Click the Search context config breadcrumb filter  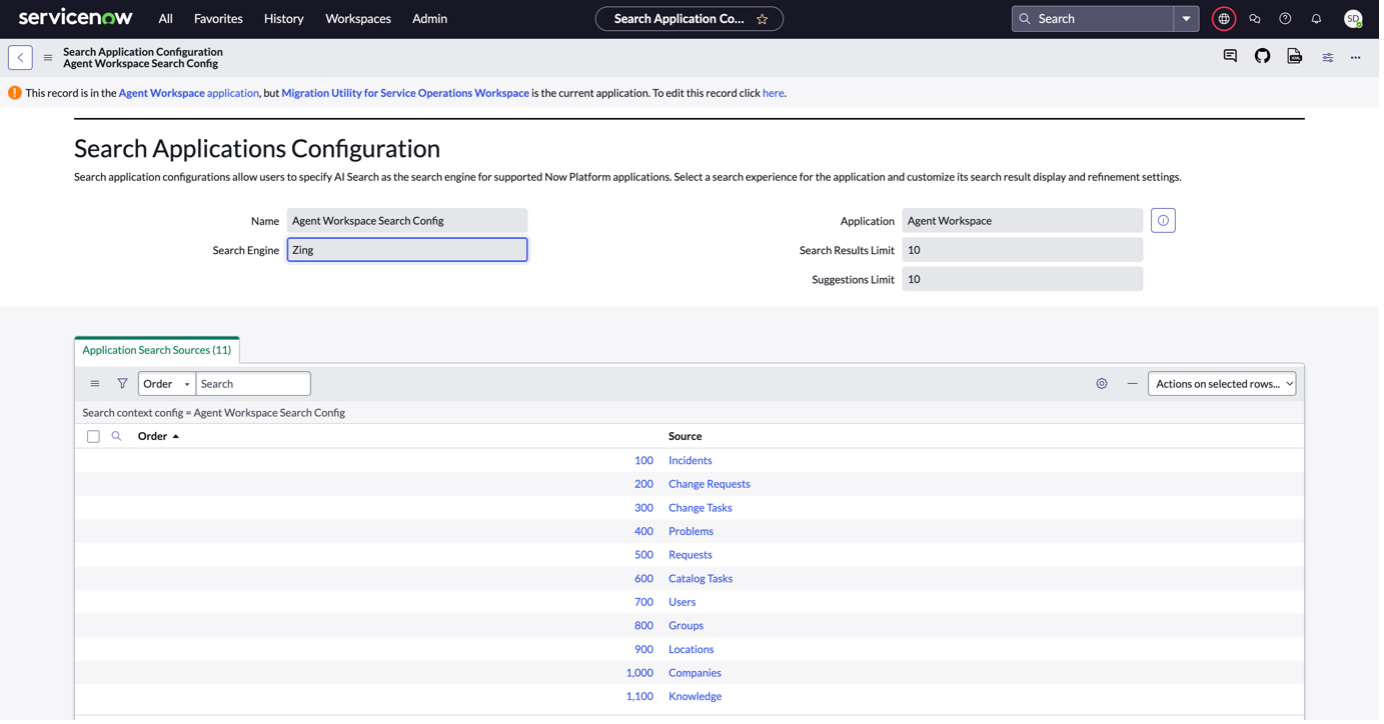[x=214, y=414]
